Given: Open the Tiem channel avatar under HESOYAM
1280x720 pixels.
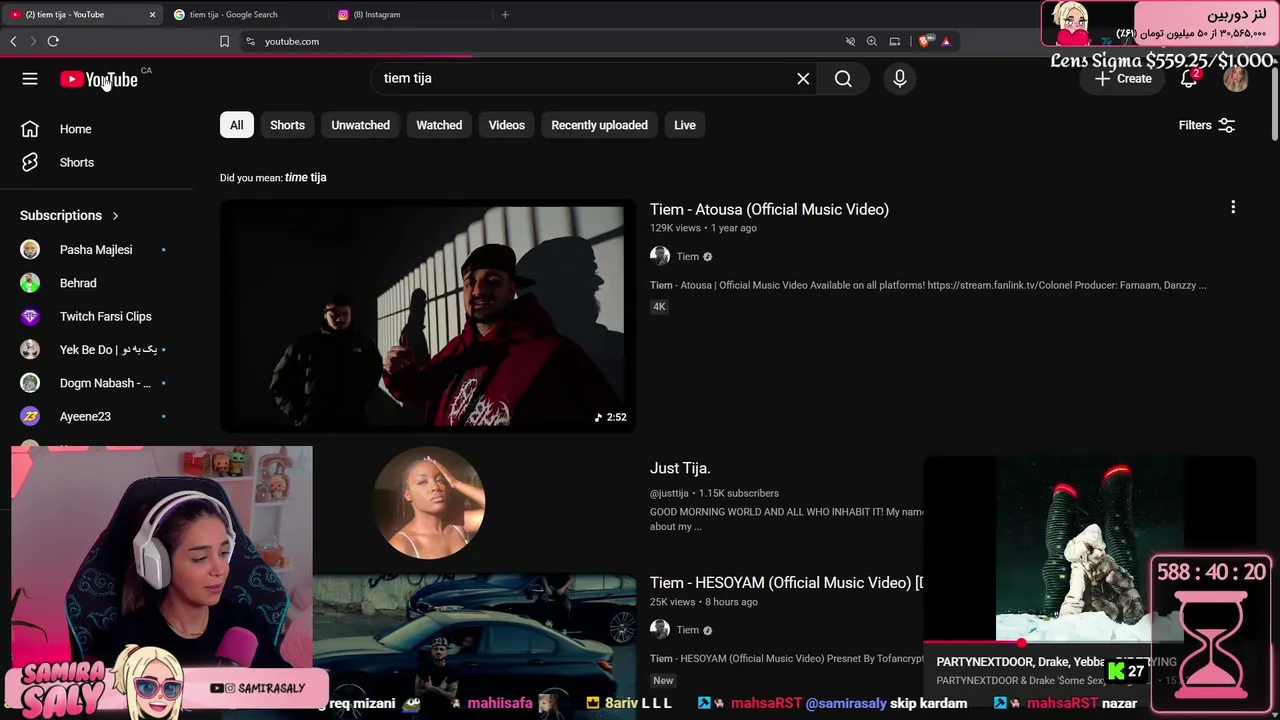Looking at the screenshot, I should click(x=660, y=629).
